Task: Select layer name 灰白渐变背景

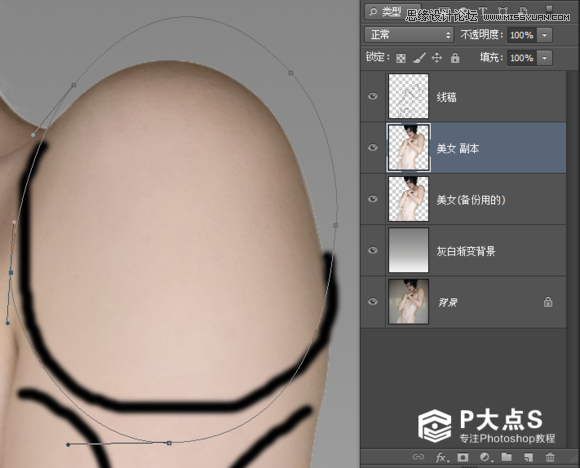Action: tap(466, 251)
